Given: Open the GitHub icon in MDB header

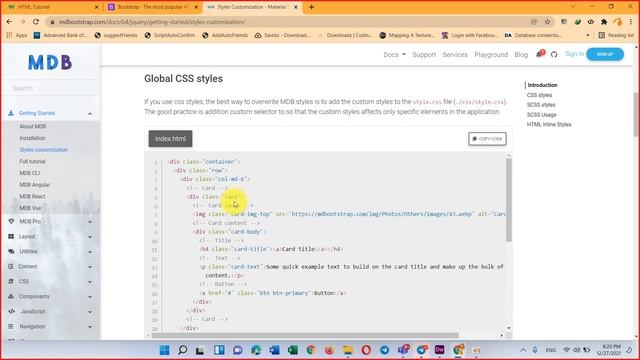Looking at the screenshot, I should [x=554, y=54].
